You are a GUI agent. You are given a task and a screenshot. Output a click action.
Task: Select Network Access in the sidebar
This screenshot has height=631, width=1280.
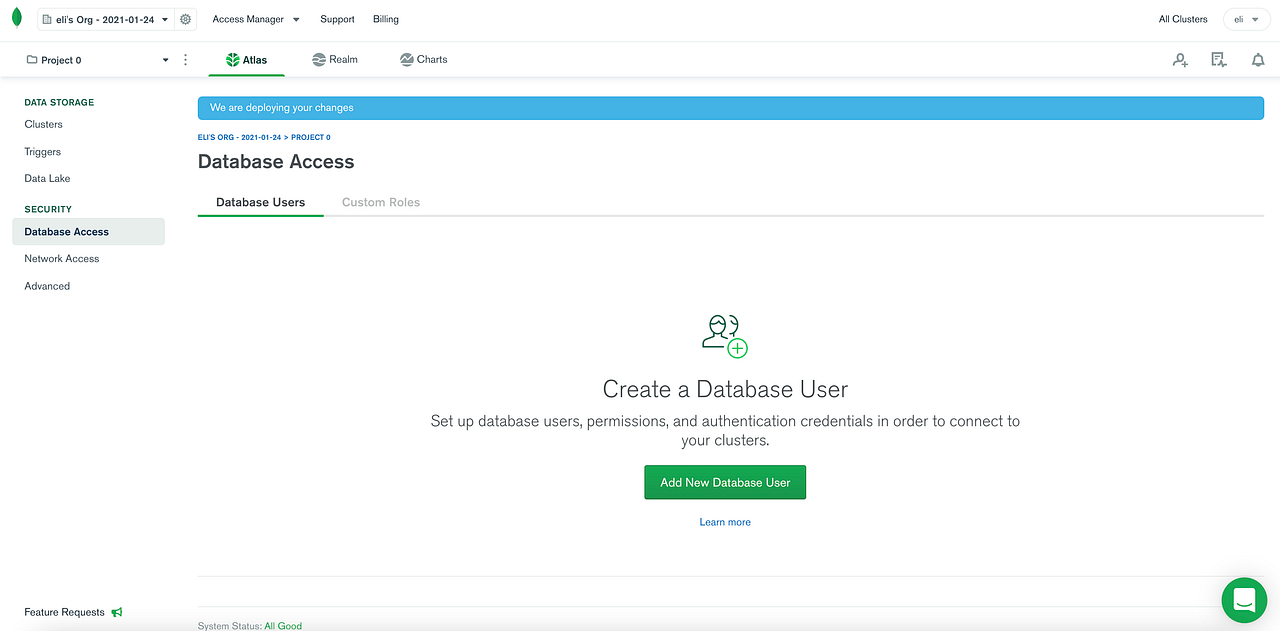[61, 258]
